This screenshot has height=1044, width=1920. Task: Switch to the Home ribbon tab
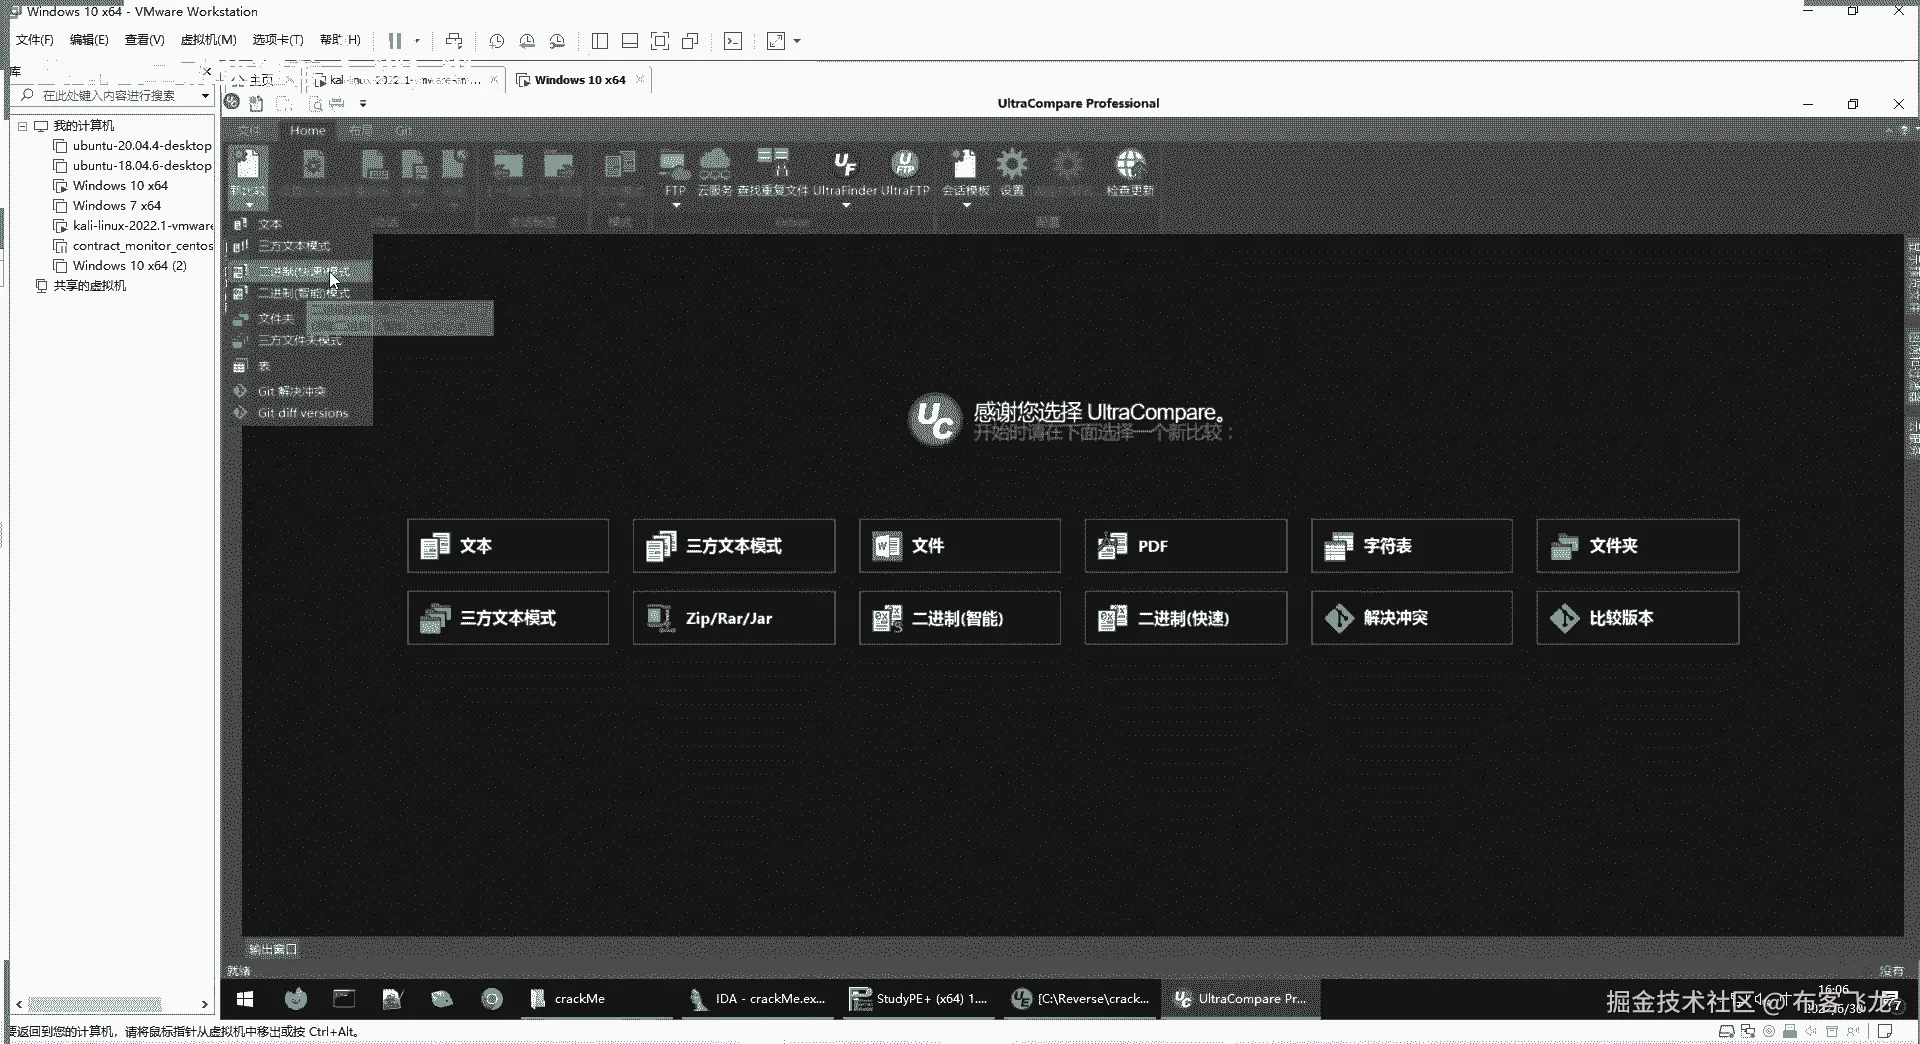pos(307,131)
